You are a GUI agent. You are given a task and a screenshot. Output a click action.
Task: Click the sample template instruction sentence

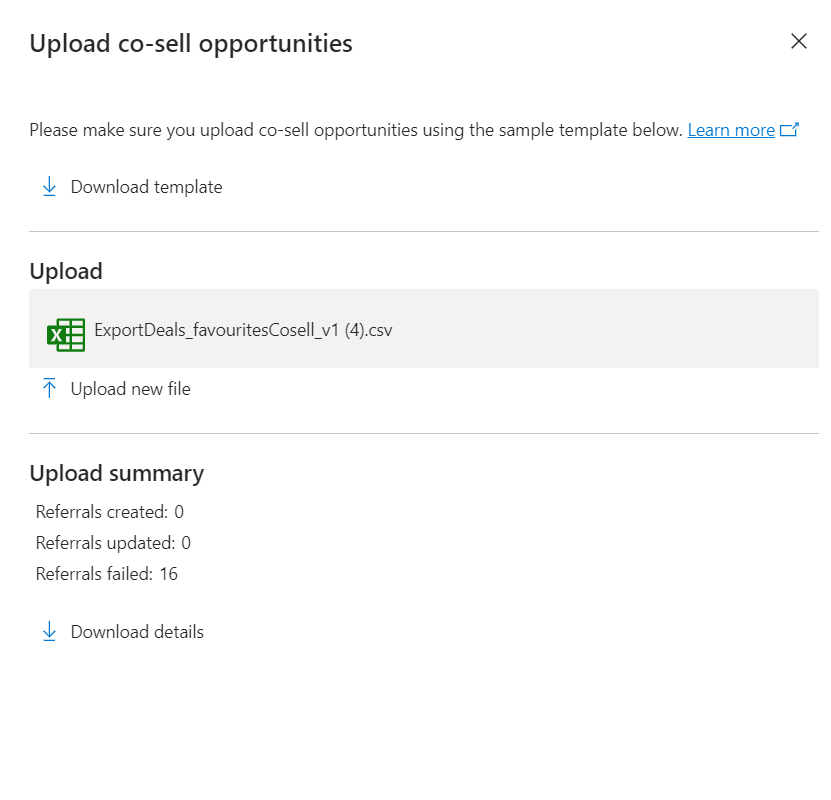[356, 130]
